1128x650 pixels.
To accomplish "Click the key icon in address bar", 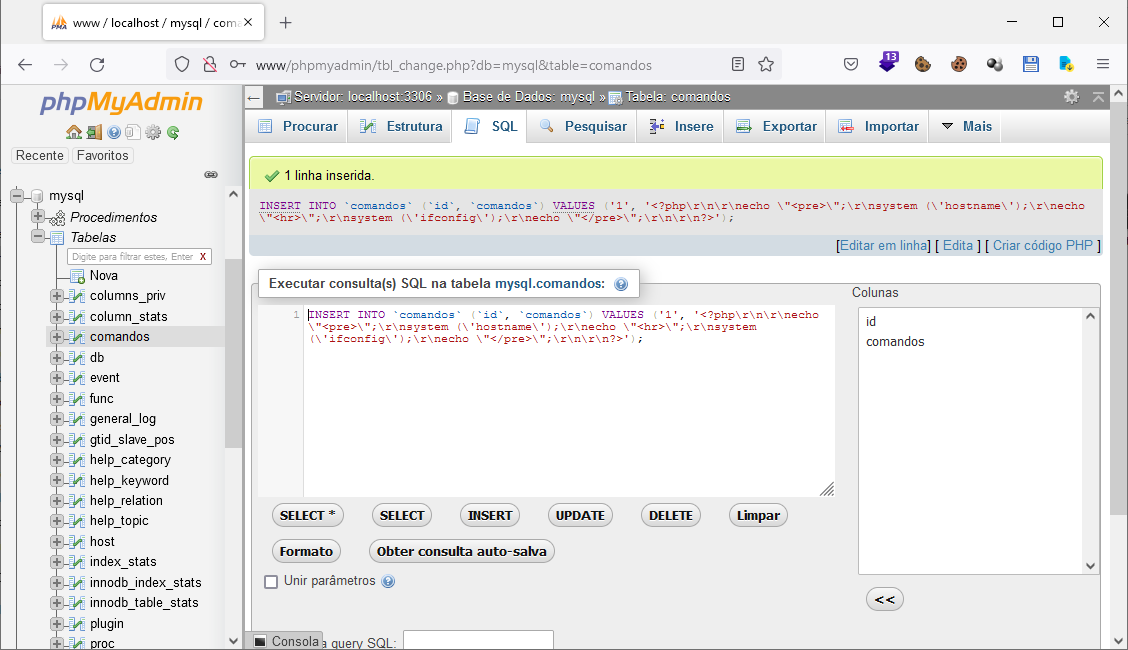I will (x=237, y=65).
